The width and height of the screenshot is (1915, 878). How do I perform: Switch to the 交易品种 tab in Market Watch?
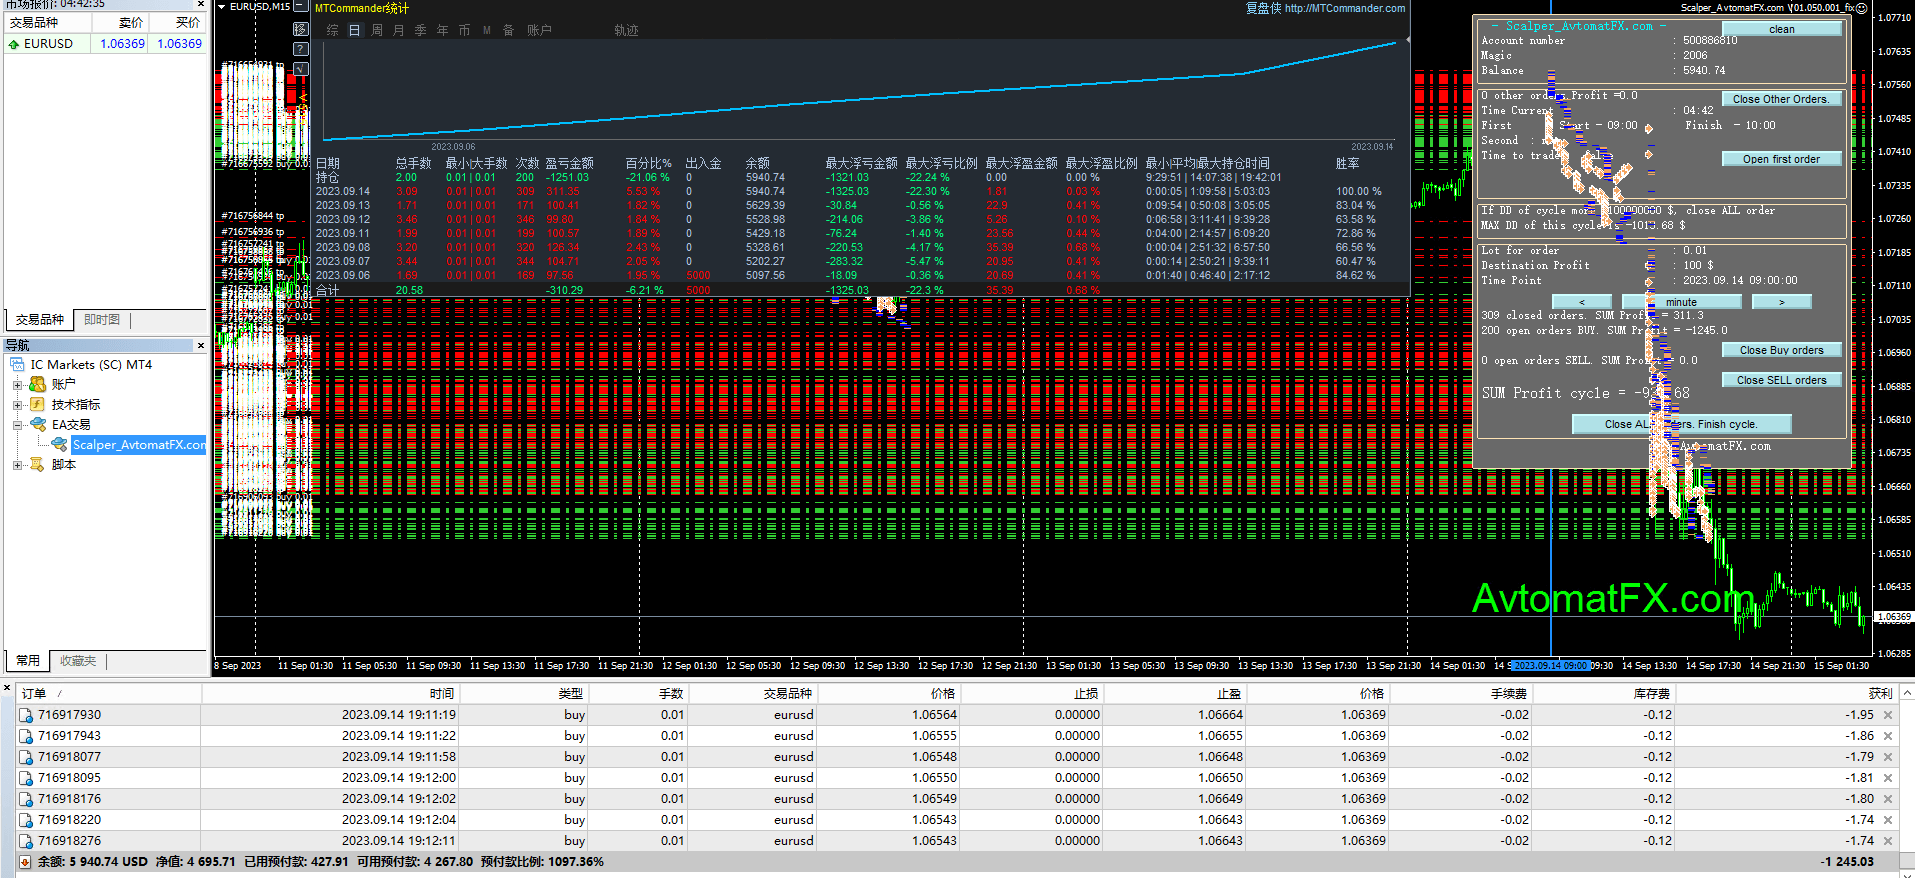(x=40, y=320)
